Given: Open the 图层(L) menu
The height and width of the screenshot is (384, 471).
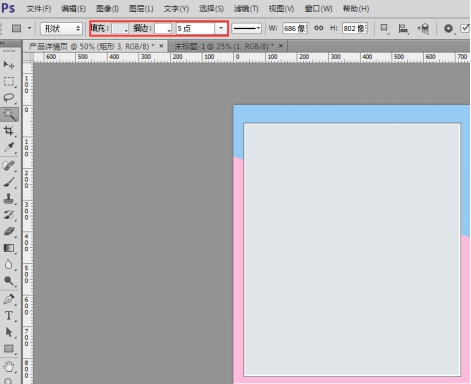Looking at the screenshot, I should [141, 9].
